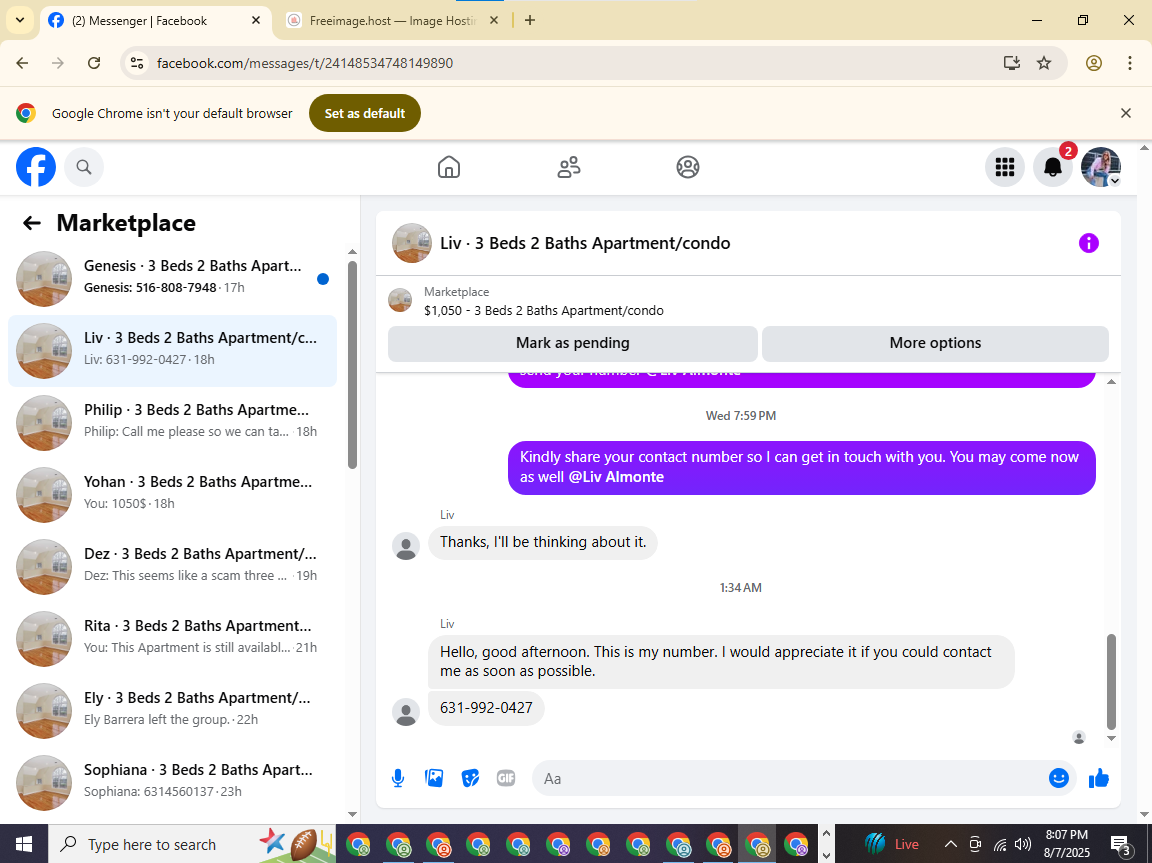
Task: Click the @Liv Almonte mention
Action: click(616, 477)
